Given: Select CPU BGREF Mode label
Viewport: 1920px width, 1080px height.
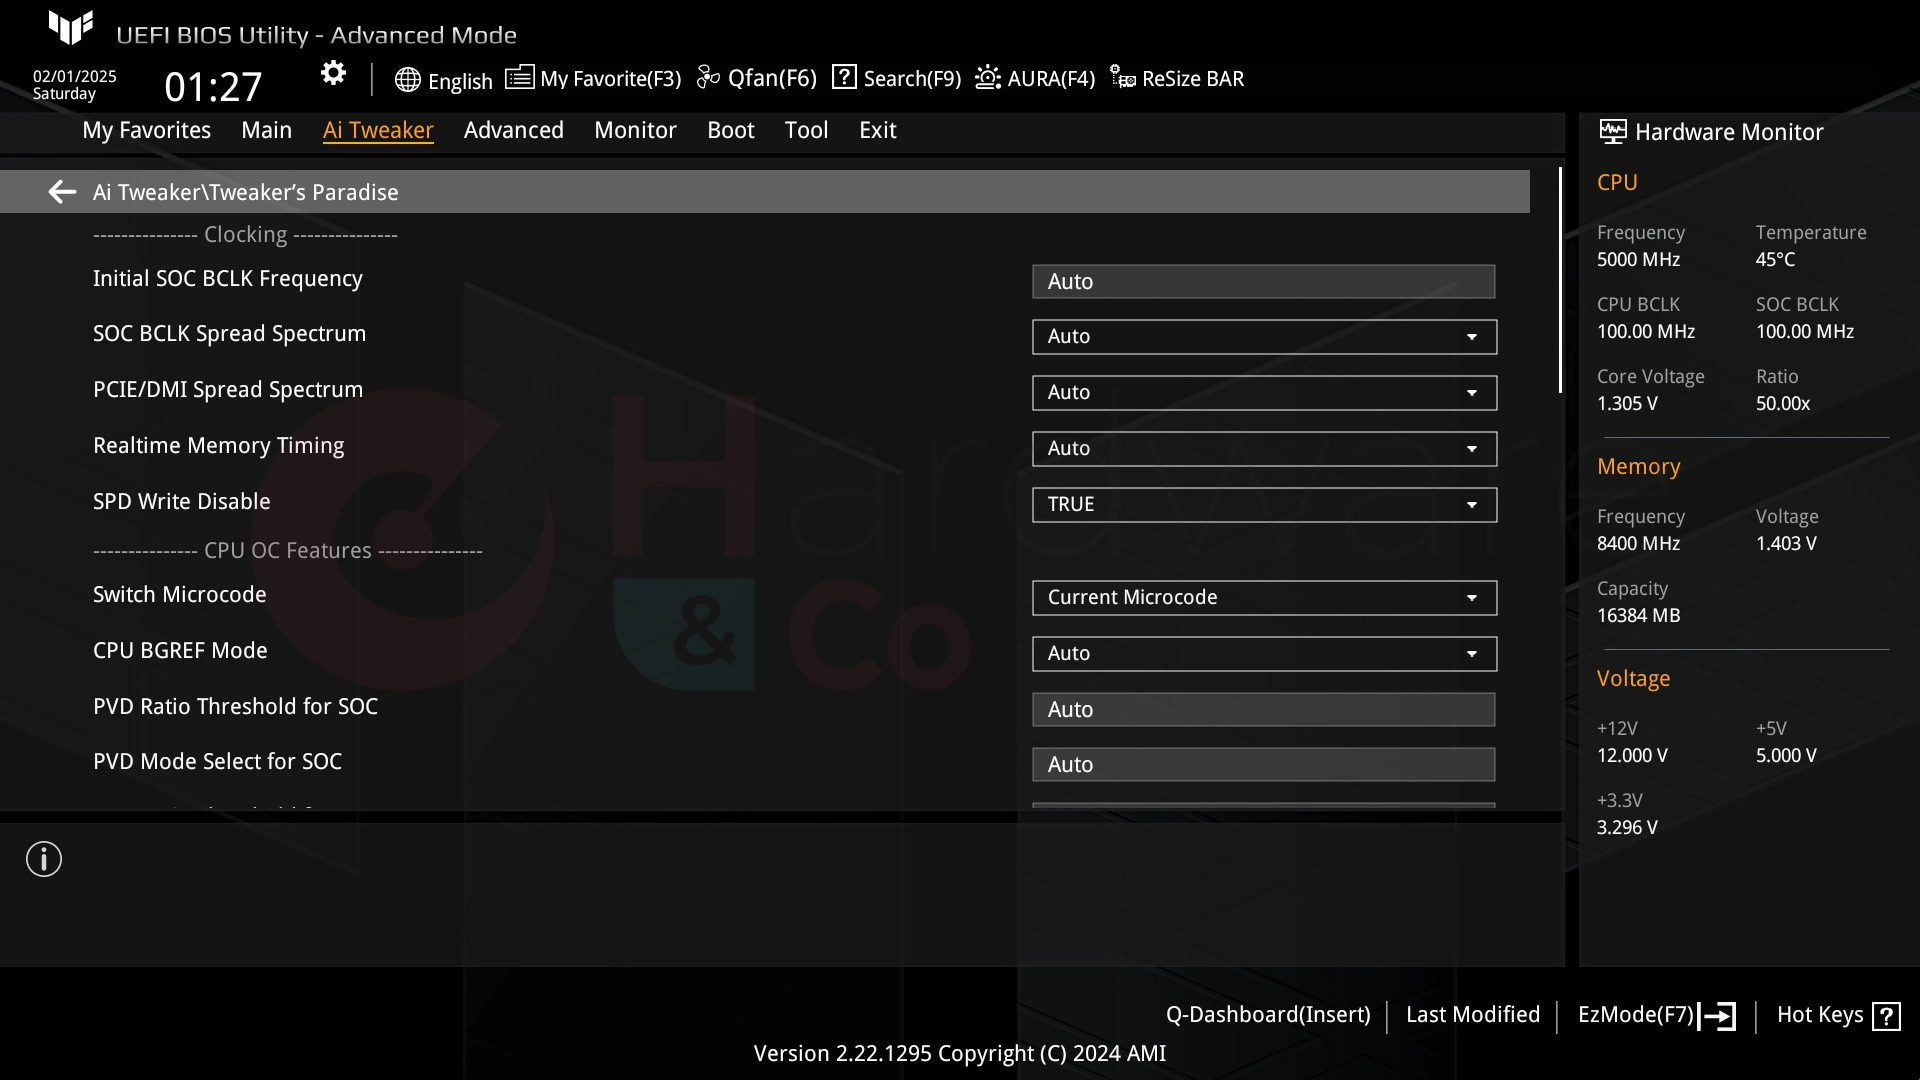Looking at the screenshot, I should click(x=180, y=651).
